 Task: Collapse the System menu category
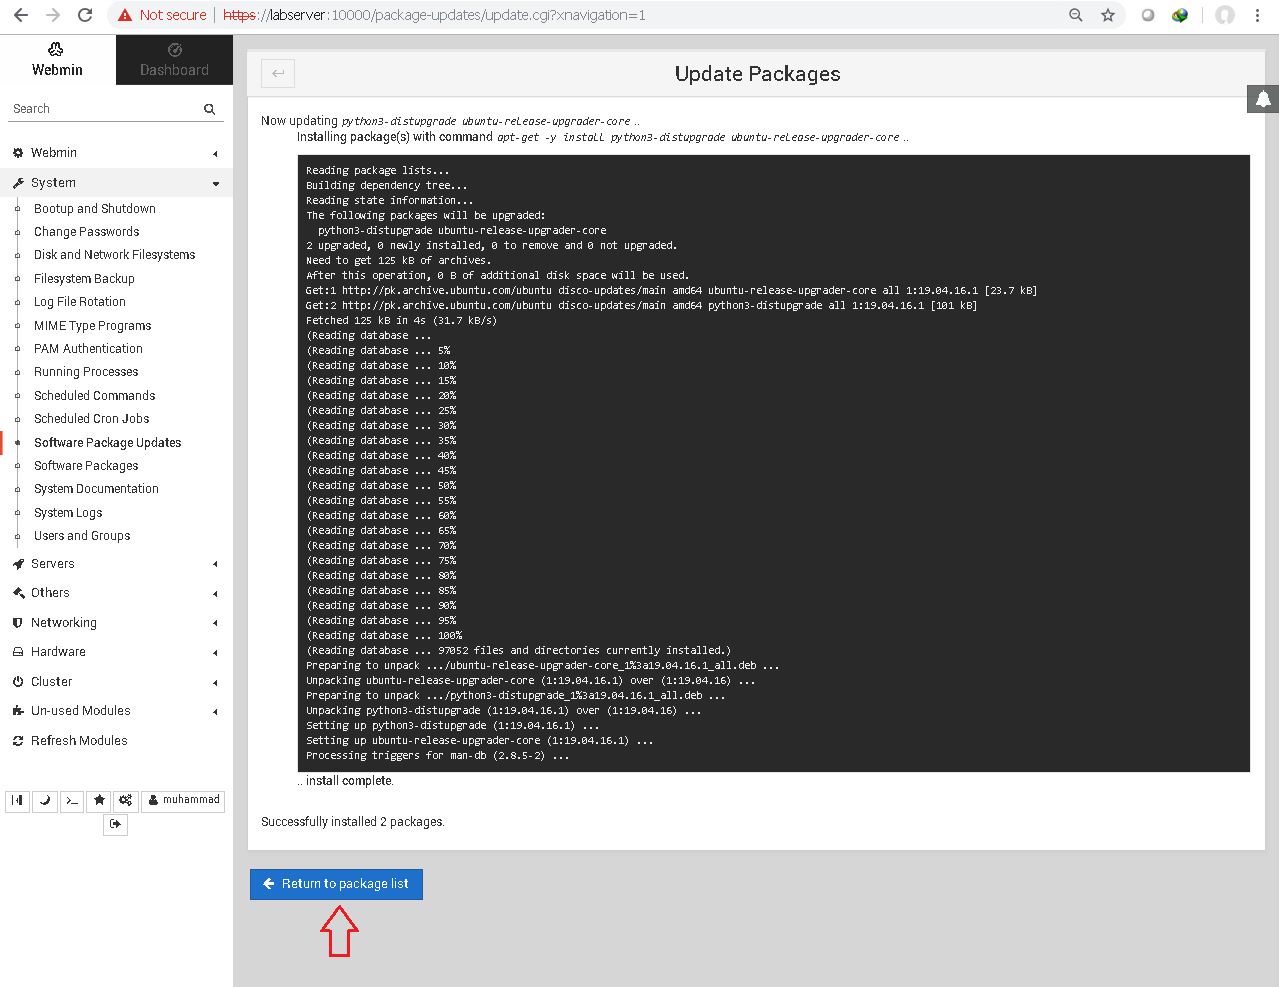(x=116, y=183)
